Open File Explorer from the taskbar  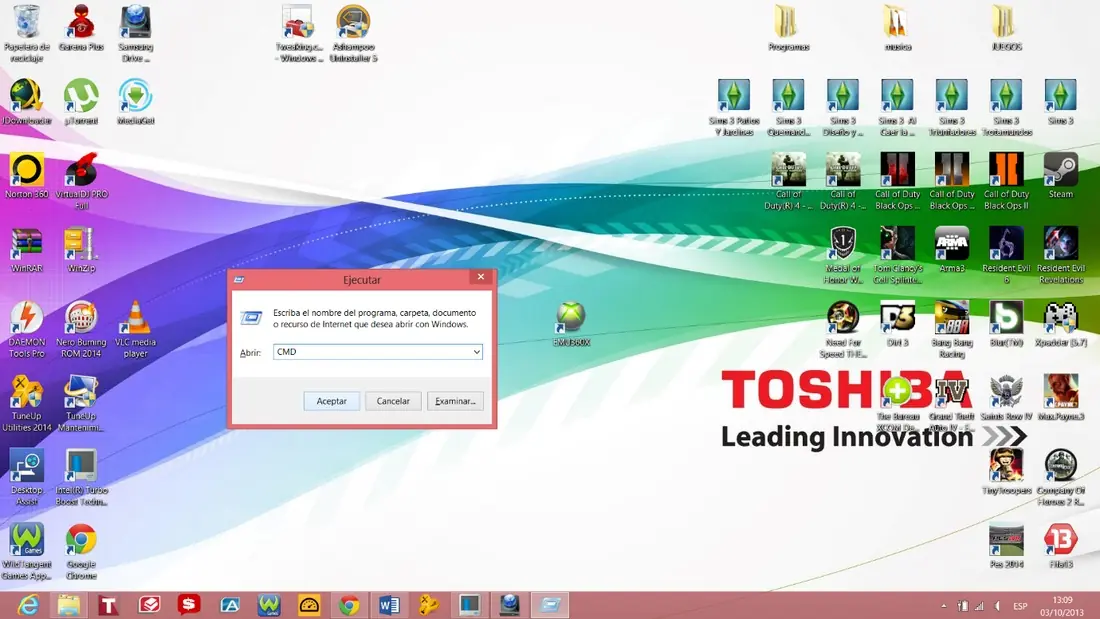click(69, 605)
